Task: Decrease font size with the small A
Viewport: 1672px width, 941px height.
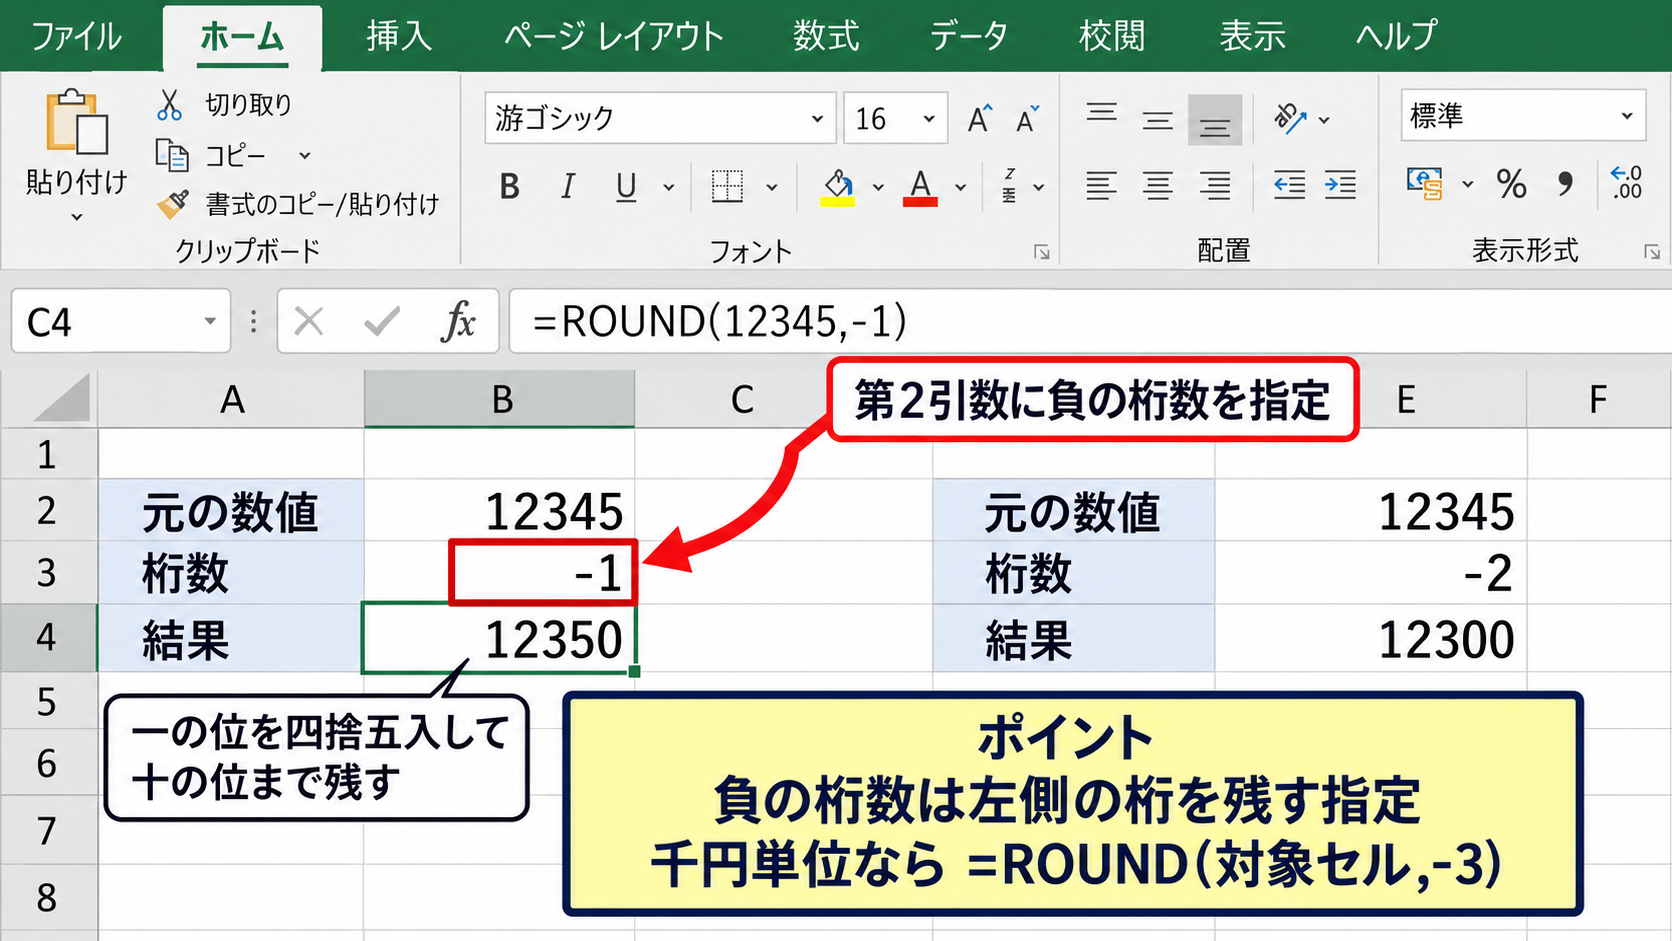Action: [1027, 119]
